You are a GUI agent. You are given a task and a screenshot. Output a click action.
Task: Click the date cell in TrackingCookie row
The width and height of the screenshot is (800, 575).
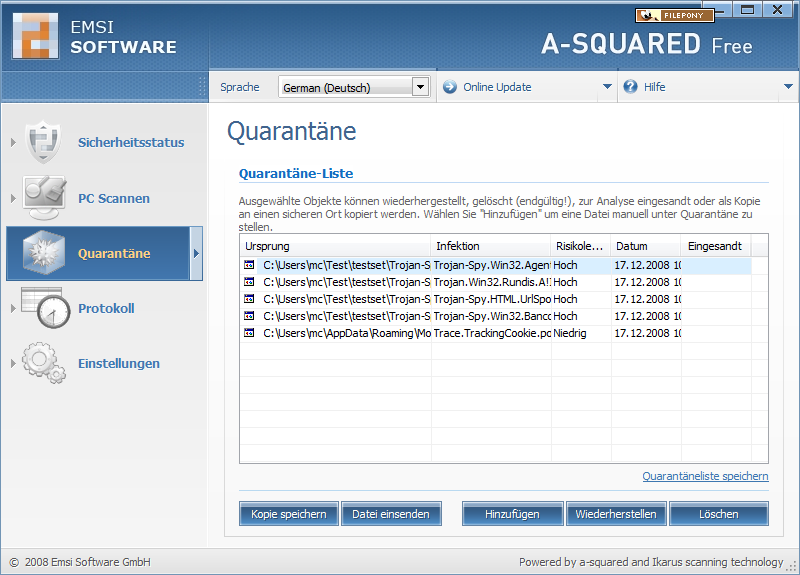point(647,333)
